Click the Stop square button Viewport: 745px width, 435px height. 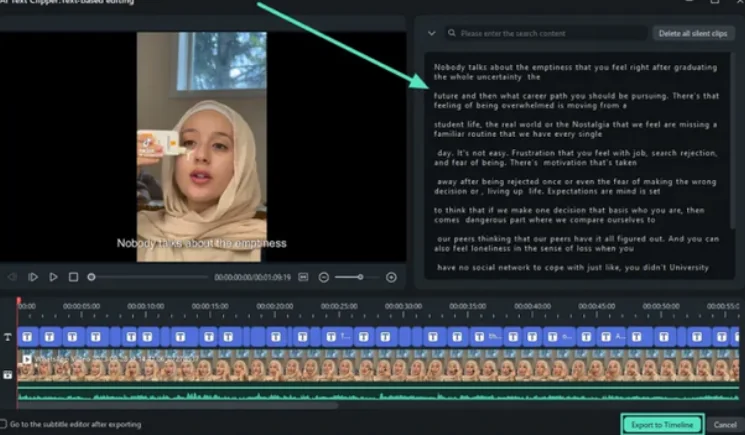pos(73,277)
